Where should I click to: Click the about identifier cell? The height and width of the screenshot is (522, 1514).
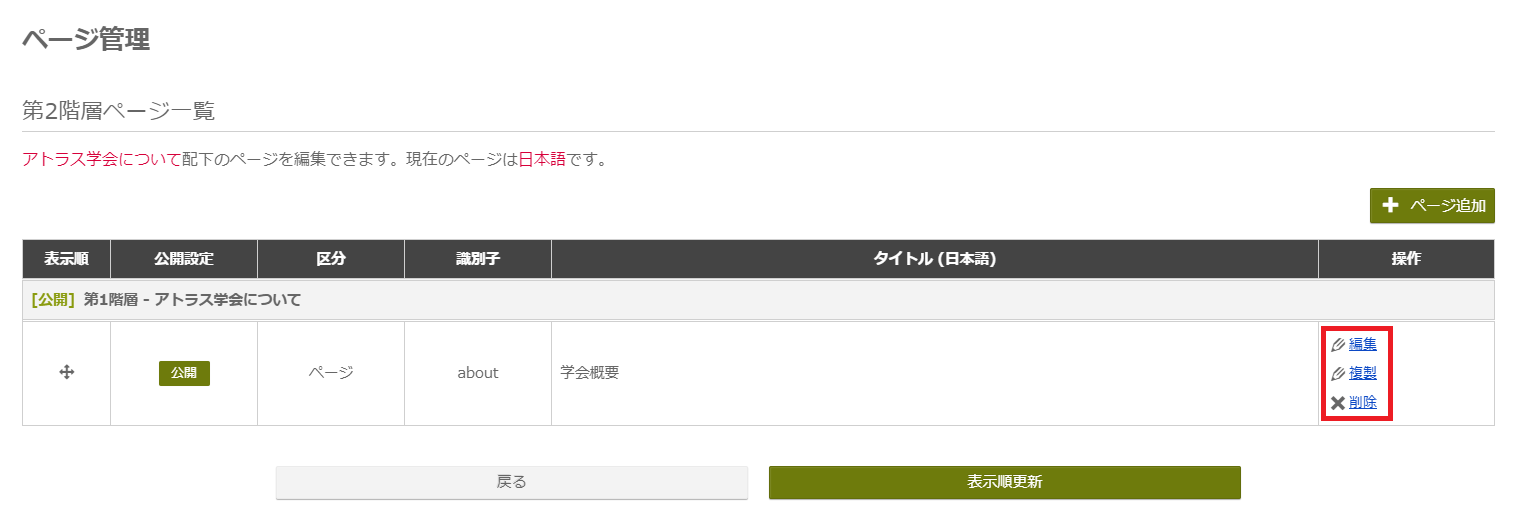478,373
